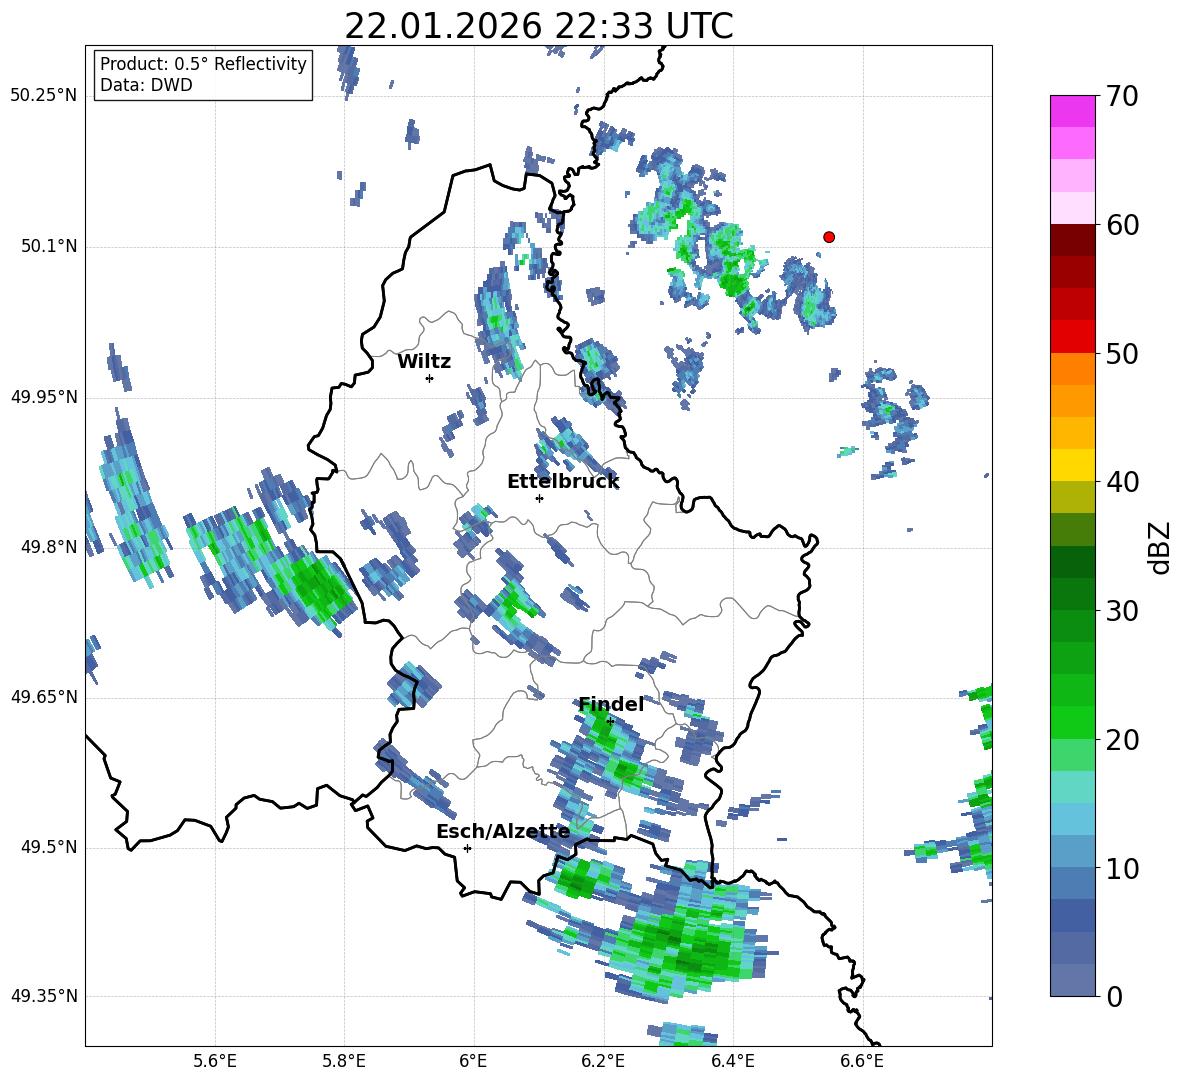Click the colorbar 70 tick label
This screenshot has width=1184, height=1081.
click(x=1122, y=97)
